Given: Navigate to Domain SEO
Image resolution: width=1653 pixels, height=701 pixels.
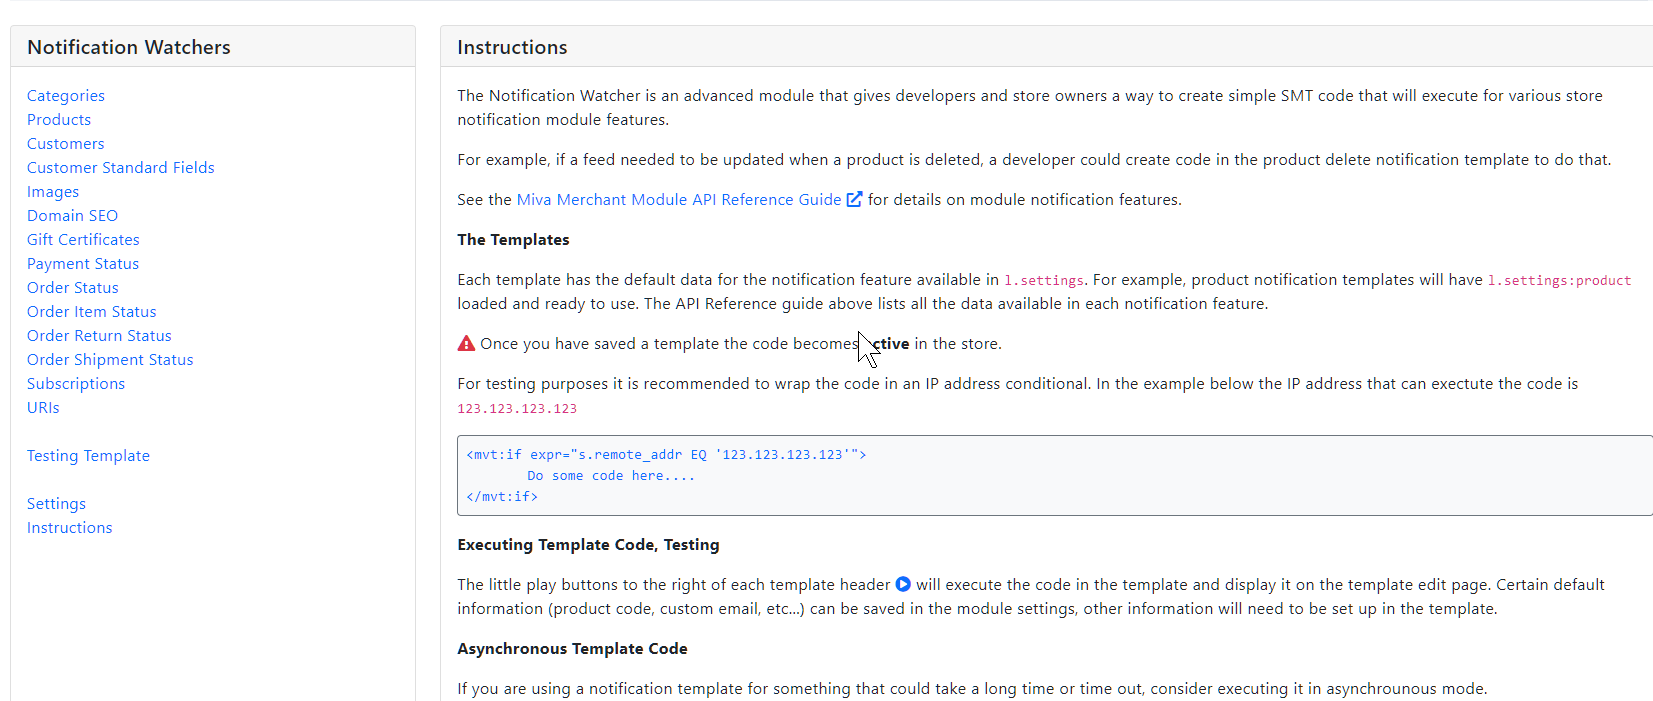Looking at the screenshot, I should pos(73,216).
